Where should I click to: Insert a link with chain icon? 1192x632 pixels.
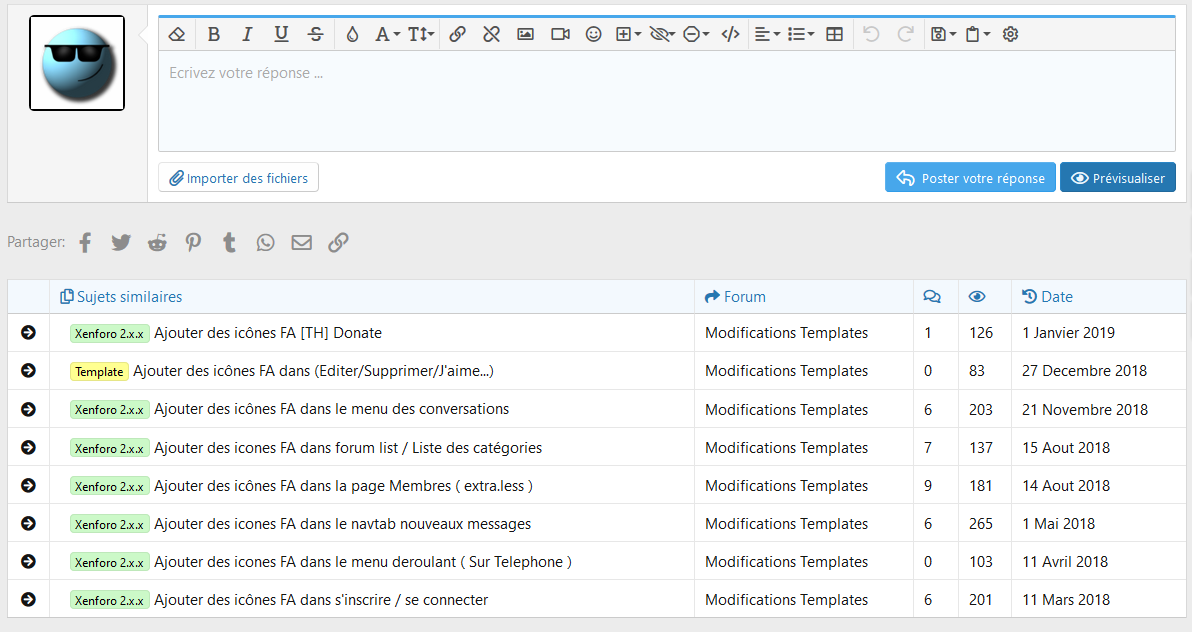[x=457, y=34]
